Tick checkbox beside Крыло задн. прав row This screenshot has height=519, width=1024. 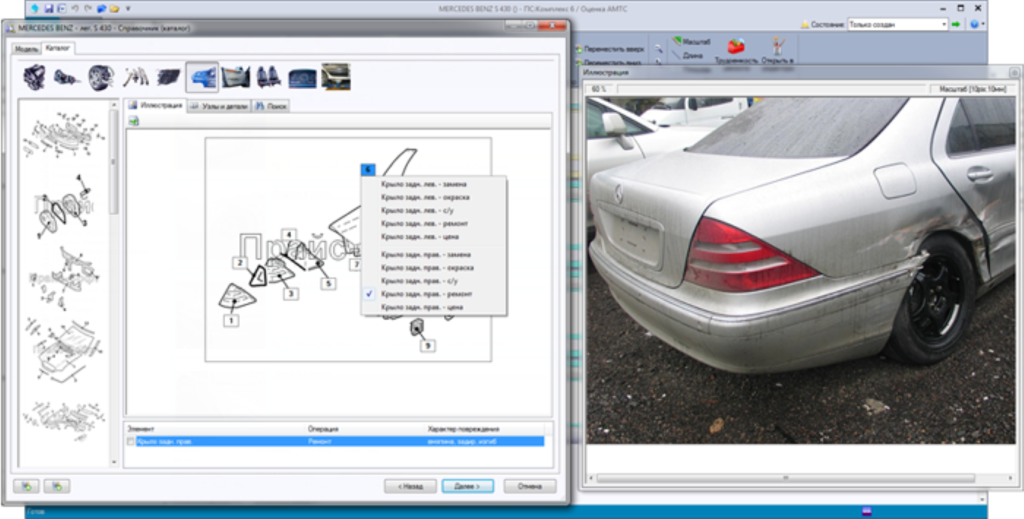point(131,442)
